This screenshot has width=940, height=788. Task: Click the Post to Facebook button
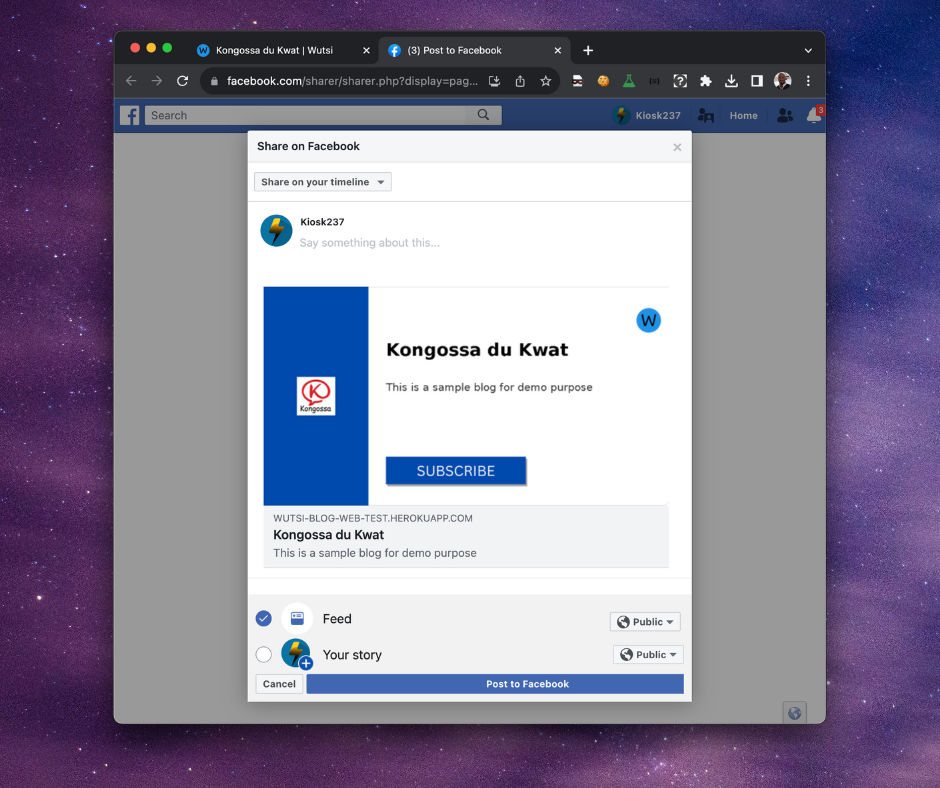pos(495,684)
